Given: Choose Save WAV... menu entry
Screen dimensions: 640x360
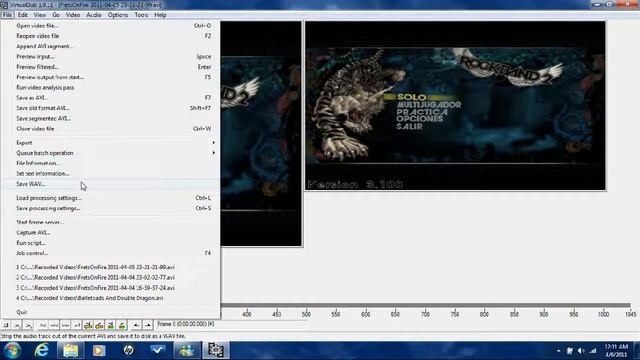Looking at the screenshot, I should click(x=110, y=184).
